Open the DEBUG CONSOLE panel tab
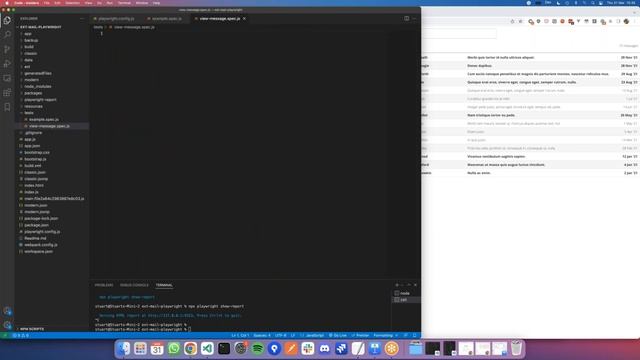Image resolution: width=640 pixels, height=360 pixels. pos(134,285)
